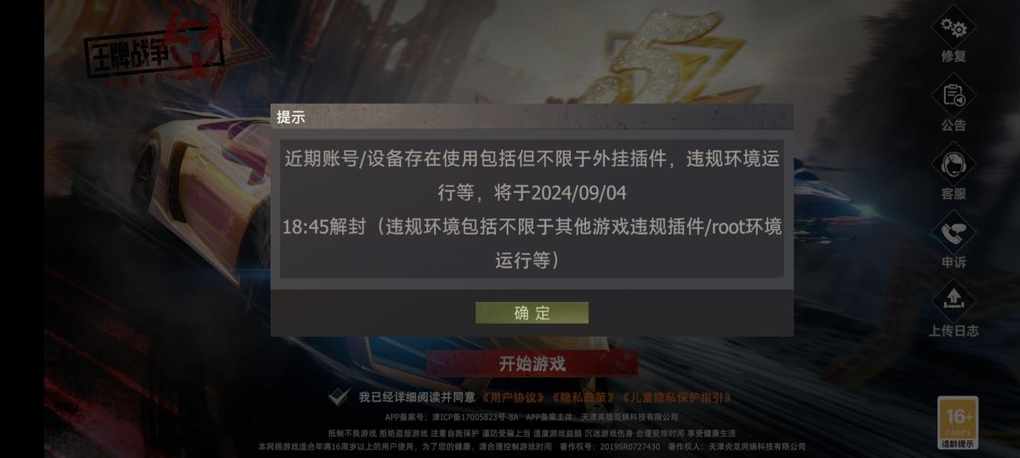
Task: Tap the 上传日志 upload log icon
Action: click(x=953, y=301)
